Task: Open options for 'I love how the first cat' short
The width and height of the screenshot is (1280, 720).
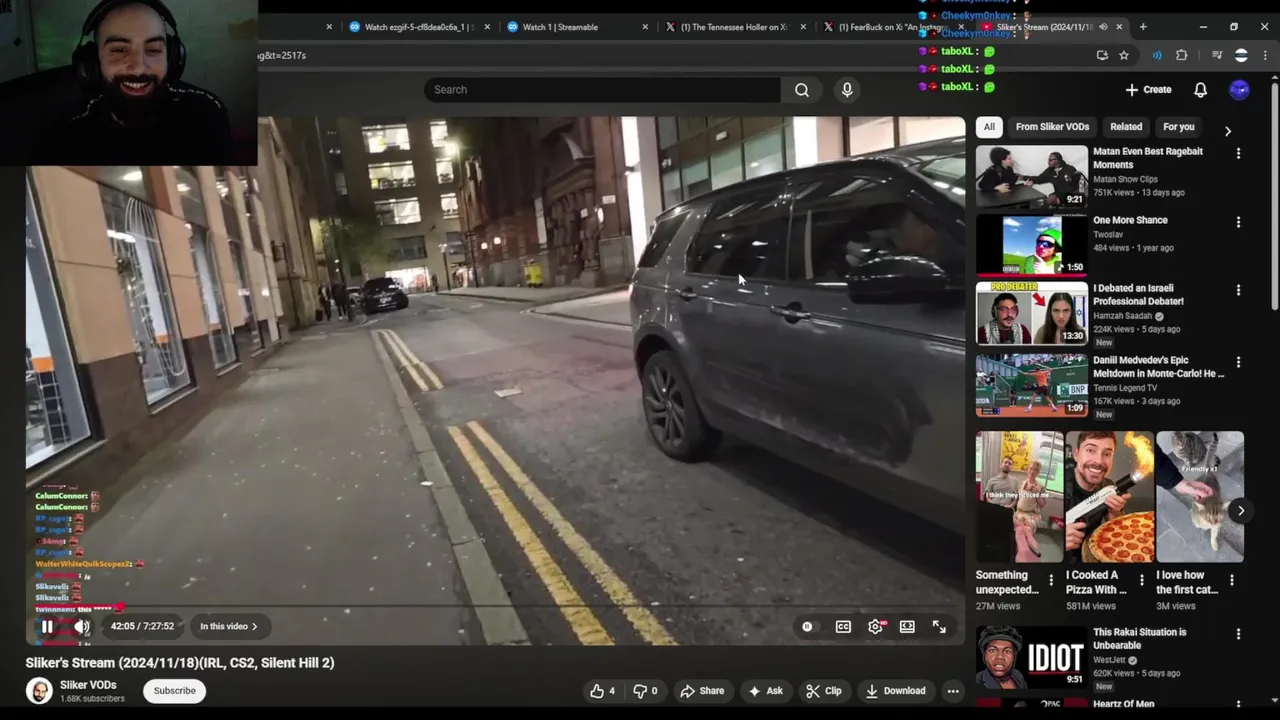Action: [x=1231, y=580]
